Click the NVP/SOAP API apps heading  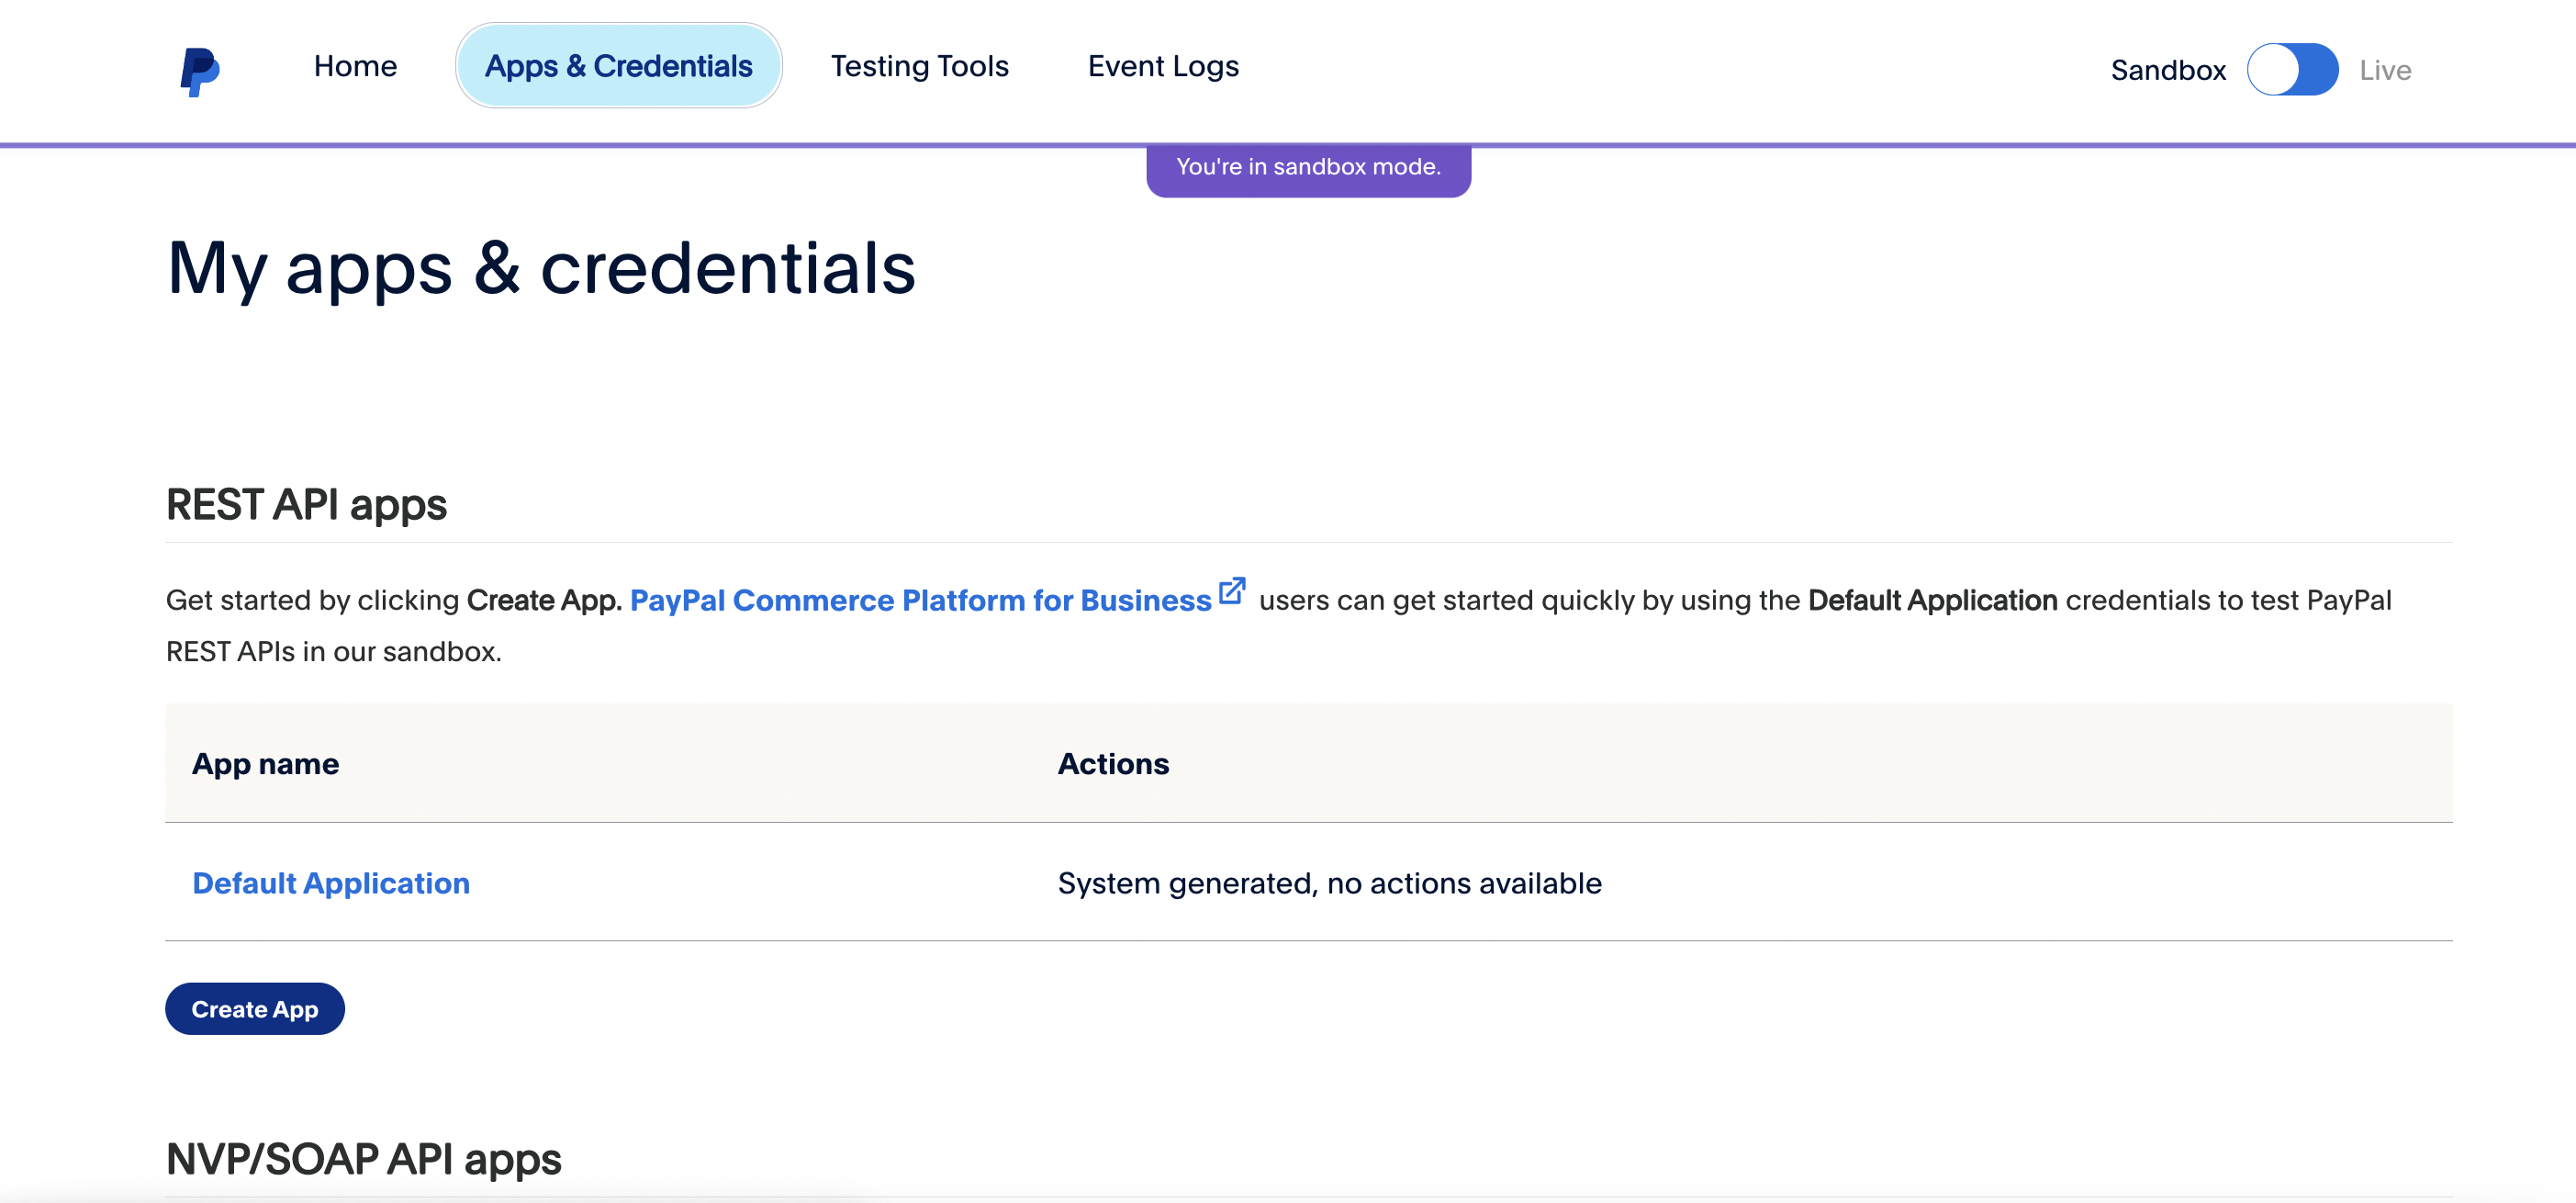tap(364, 1159)
